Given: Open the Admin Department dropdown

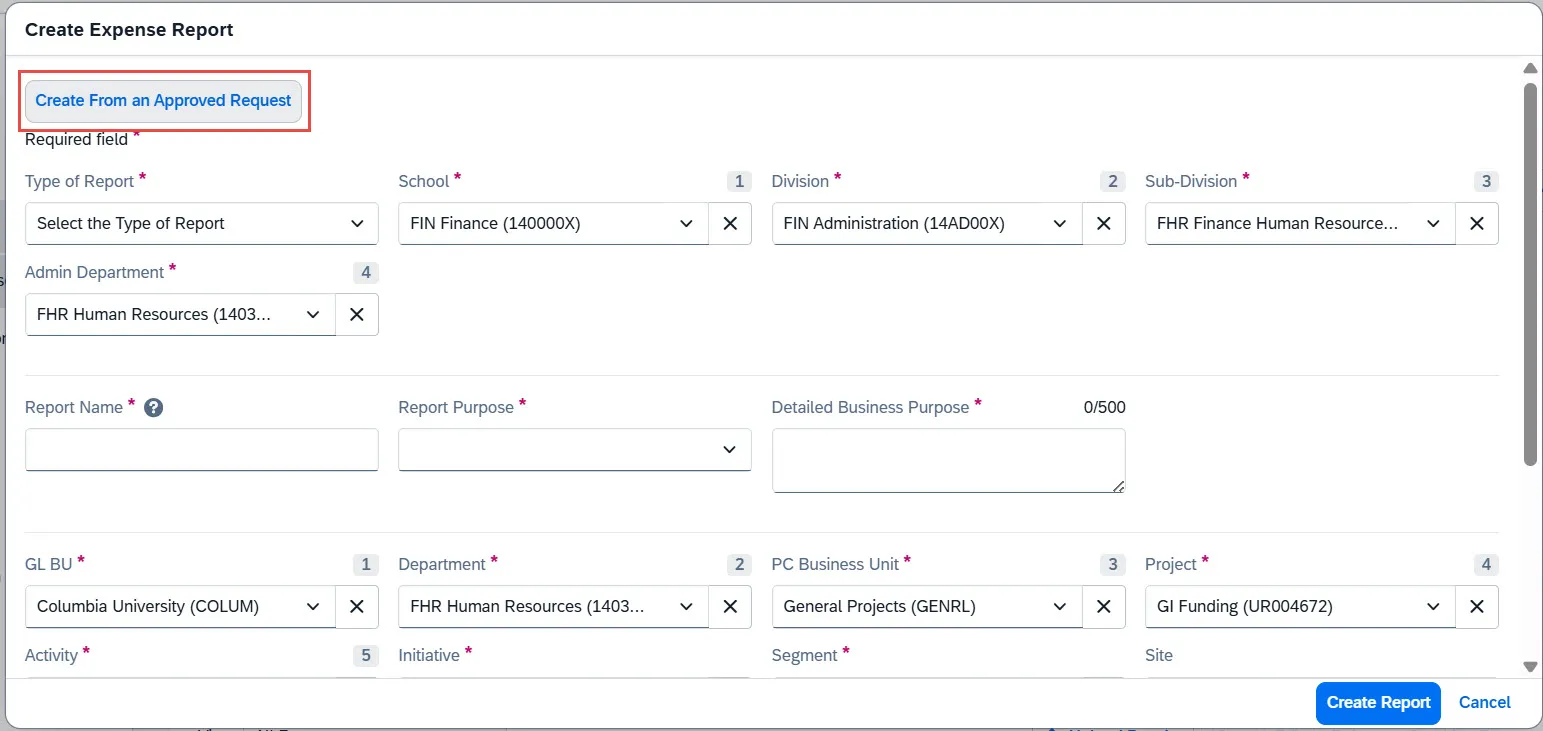Looking at the screenshot, I should 180,314.
